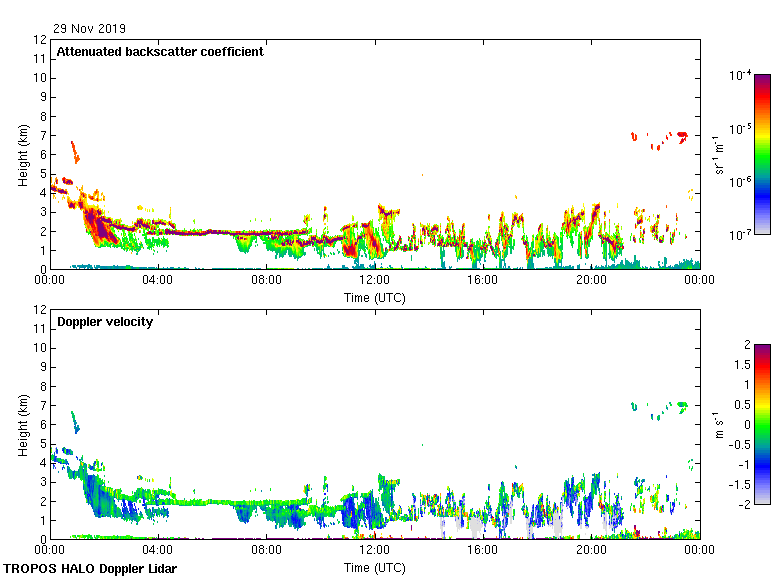Click the 7 km cloud layer in the backscatter plot

coord(682,136)
